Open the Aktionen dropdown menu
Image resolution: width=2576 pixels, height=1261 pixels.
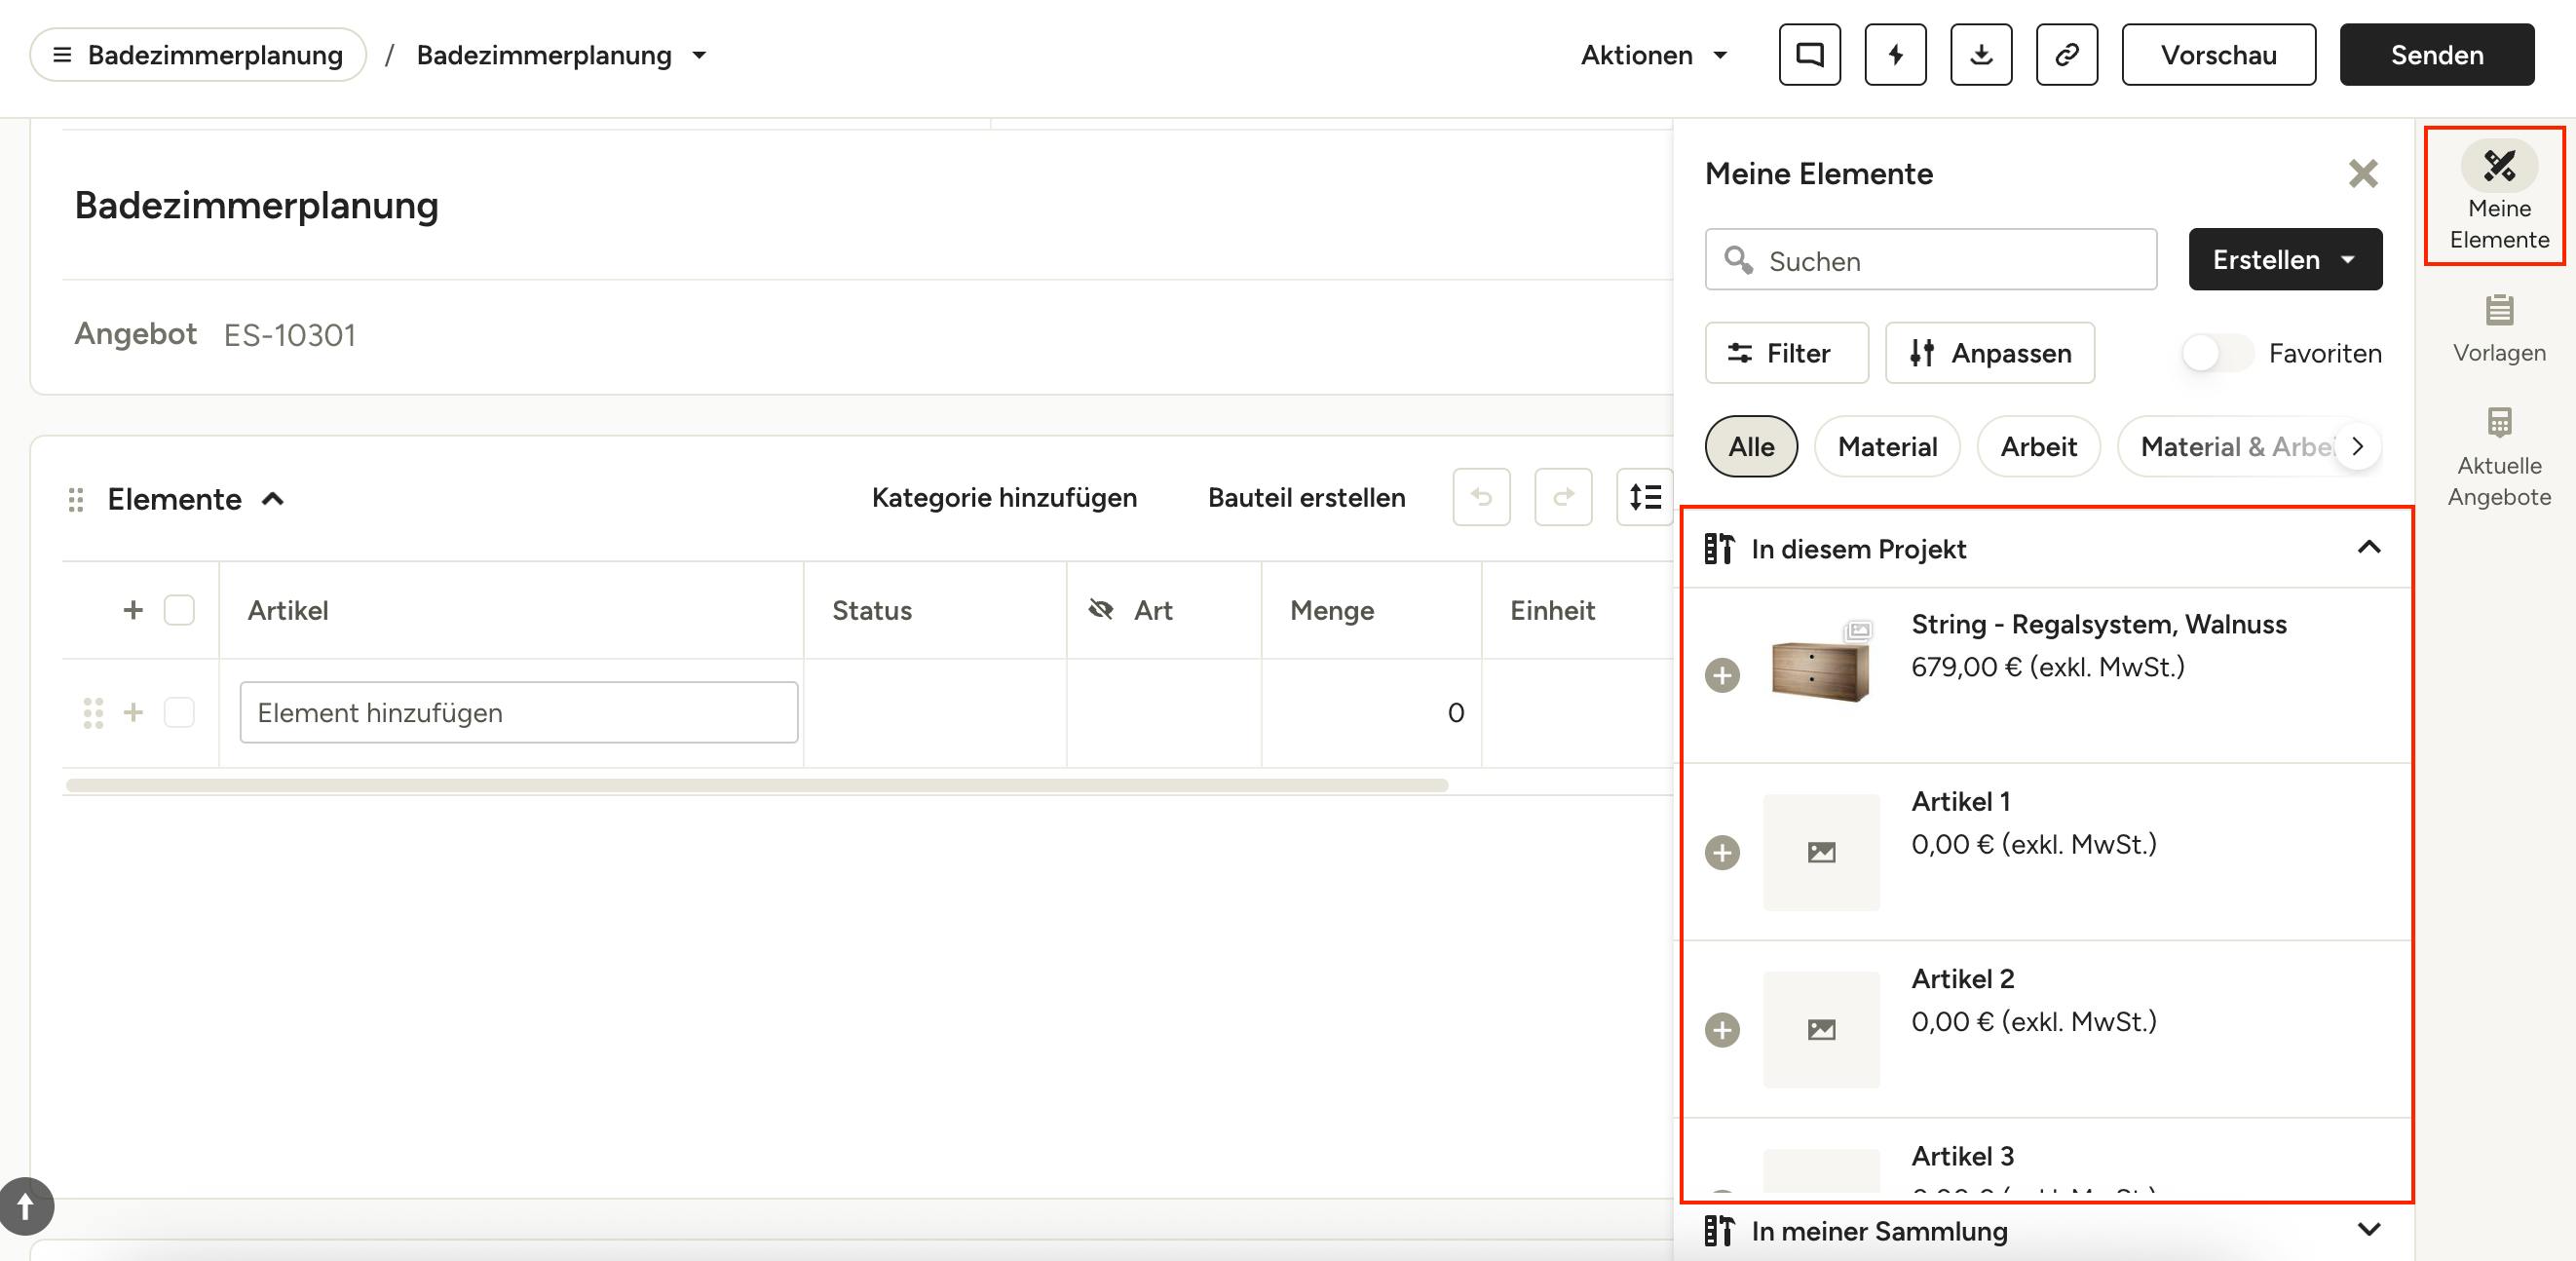point(1654,55)
